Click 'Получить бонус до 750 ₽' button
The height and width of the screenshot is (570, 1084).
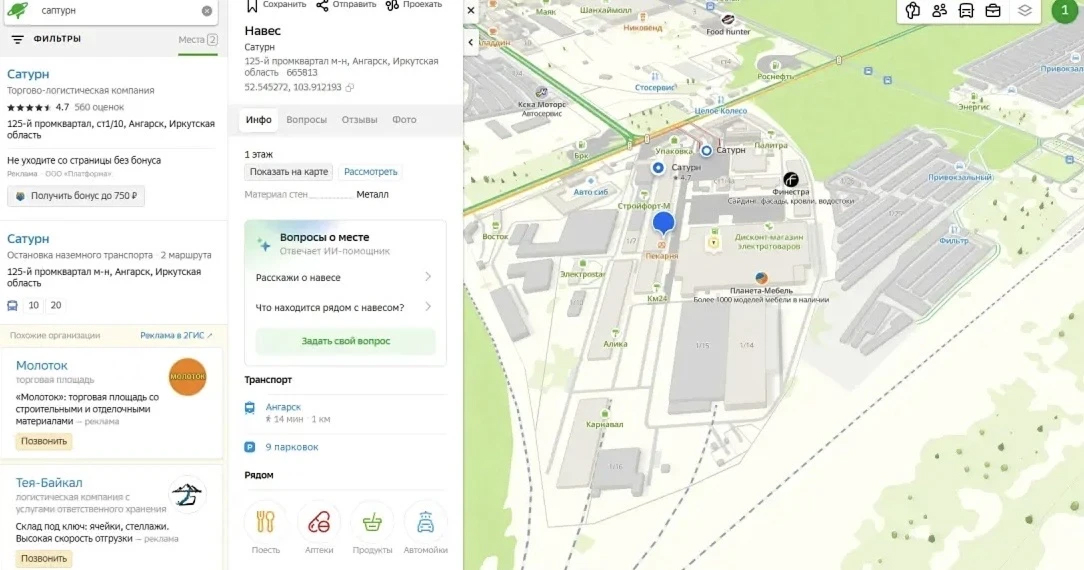click(76, 196)
